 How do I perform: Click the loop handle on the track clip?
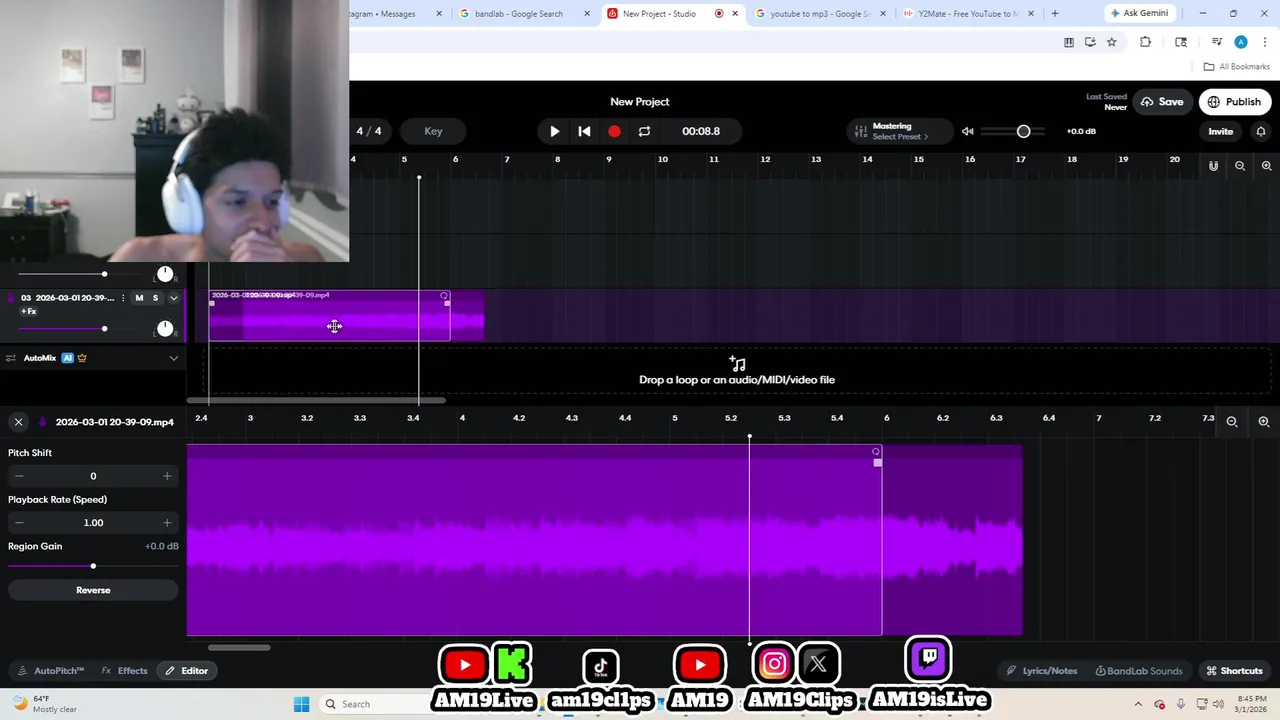[444, 296]
